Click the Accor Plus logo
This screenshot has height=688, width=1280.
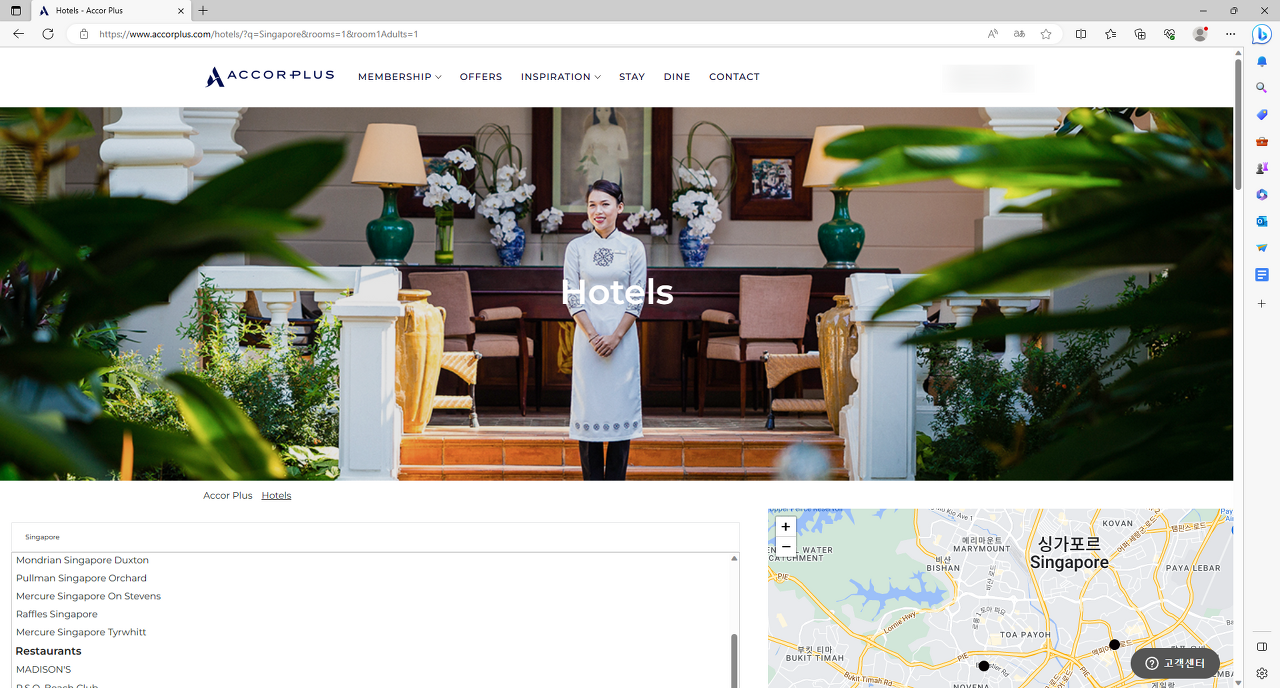click(x=270, y=77)
